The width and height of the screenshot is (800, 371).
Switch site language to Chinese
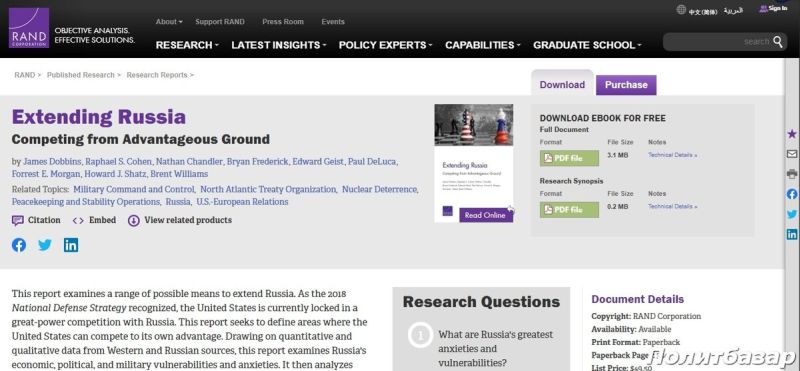click(x=703, y=11)
